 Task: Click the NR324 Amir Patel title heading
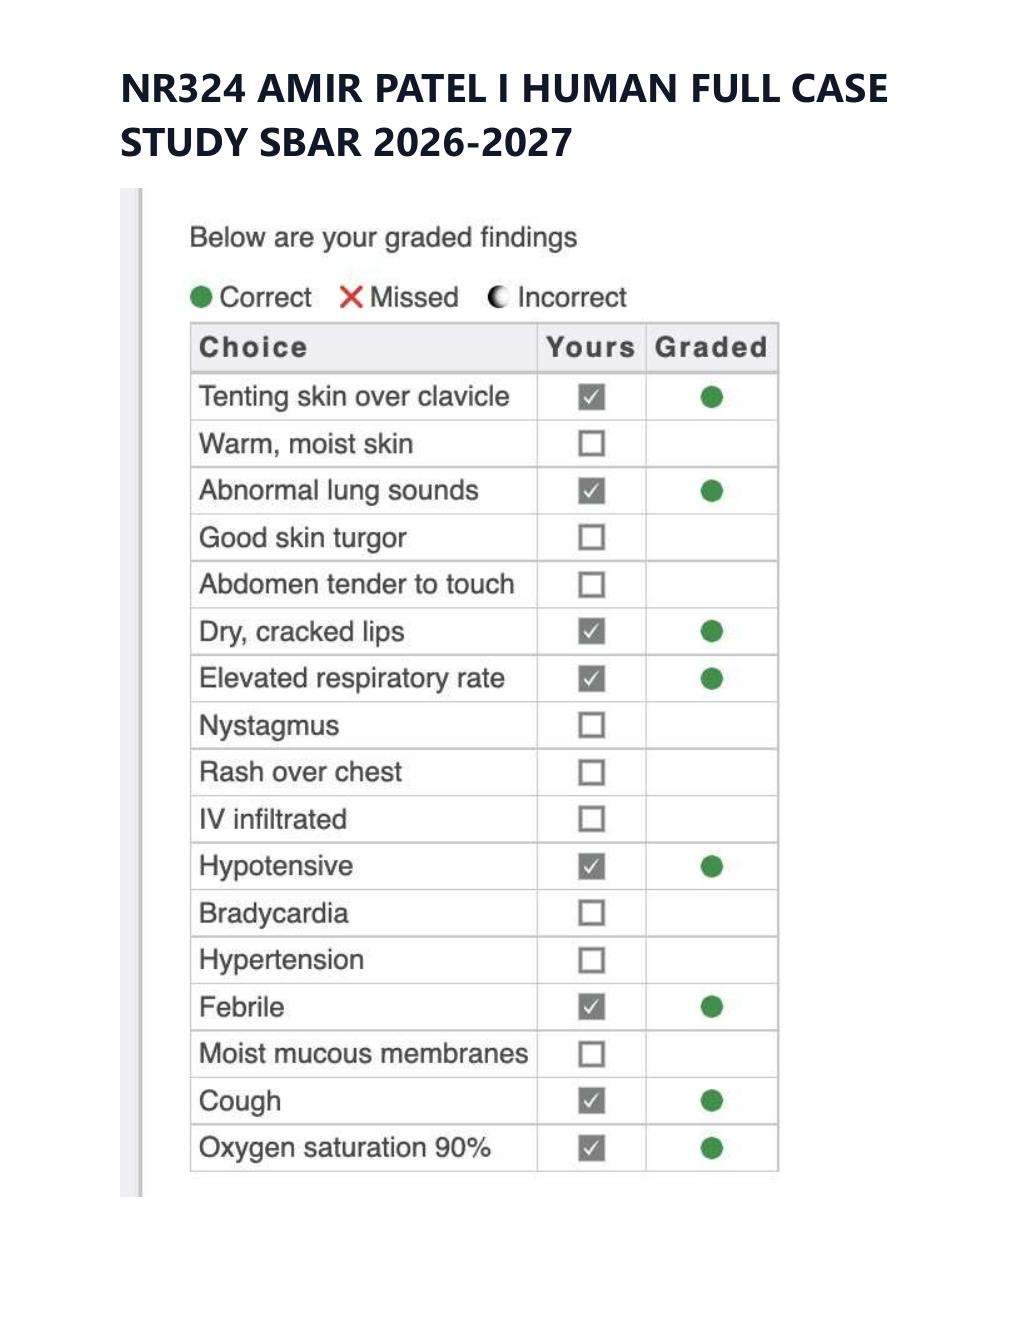504,115
